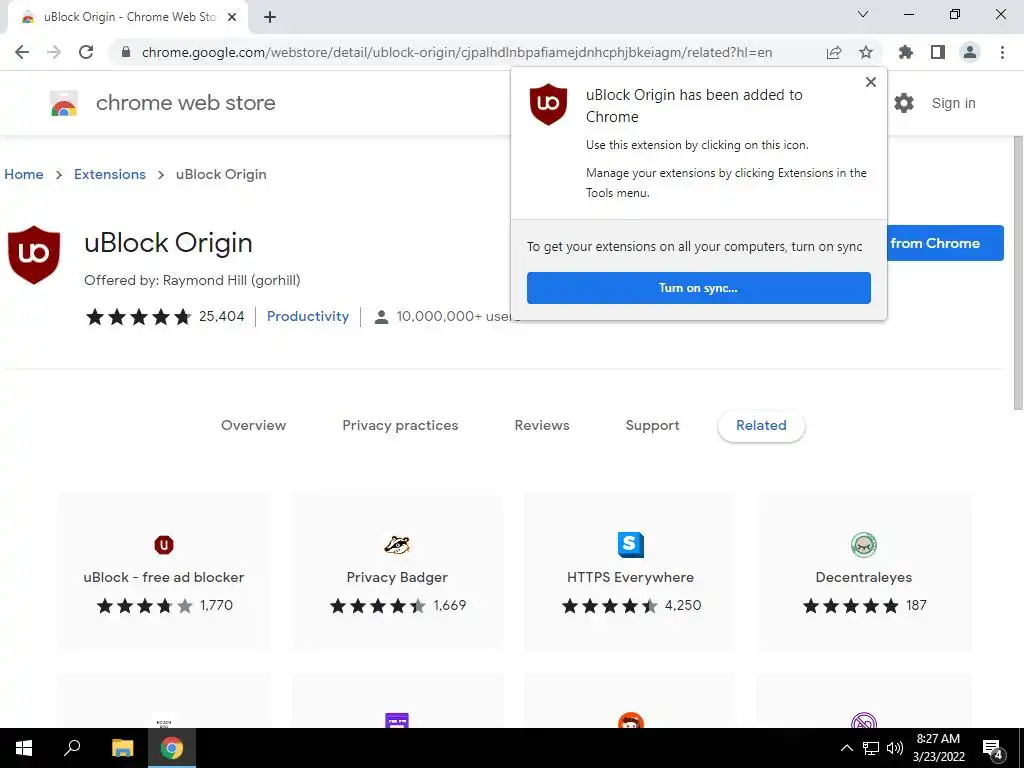Open the Chrome three-dot menu
Screen dimensions: 1024x768
tap(1002, 52)
